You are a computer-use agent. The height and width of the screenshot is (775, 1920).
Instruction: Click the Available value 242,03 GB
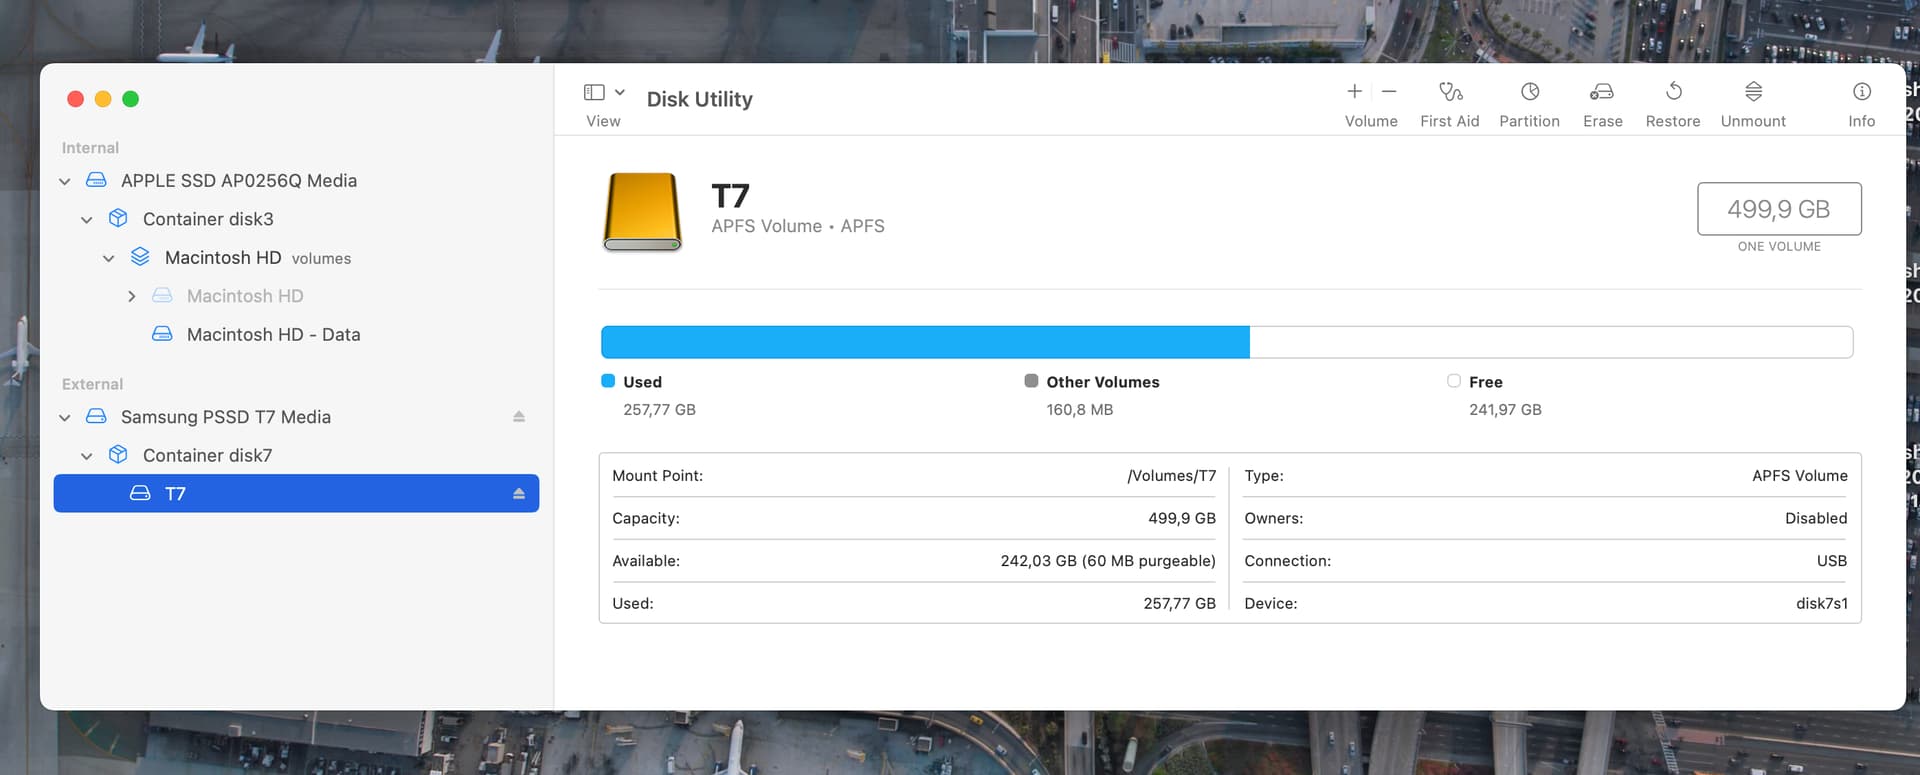[x=1108, y=561]
